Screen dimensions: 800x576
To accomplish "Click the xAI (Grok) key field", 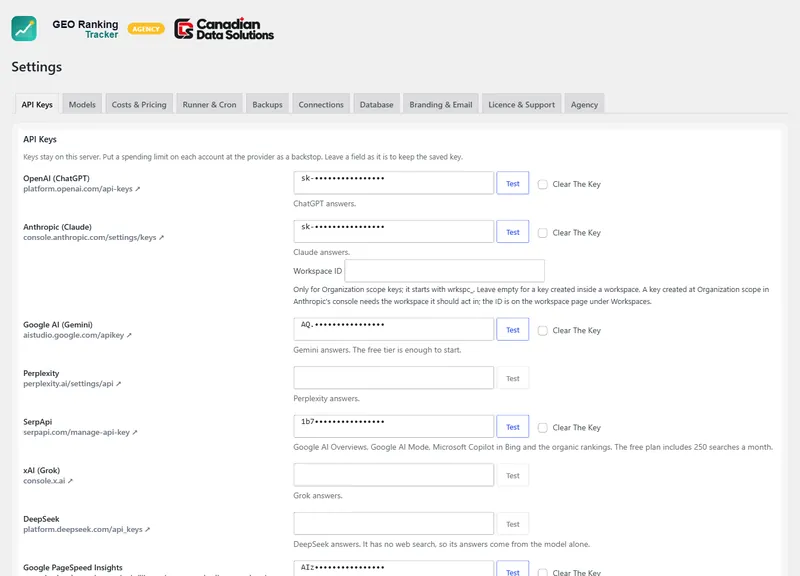I will coord(393,474).
